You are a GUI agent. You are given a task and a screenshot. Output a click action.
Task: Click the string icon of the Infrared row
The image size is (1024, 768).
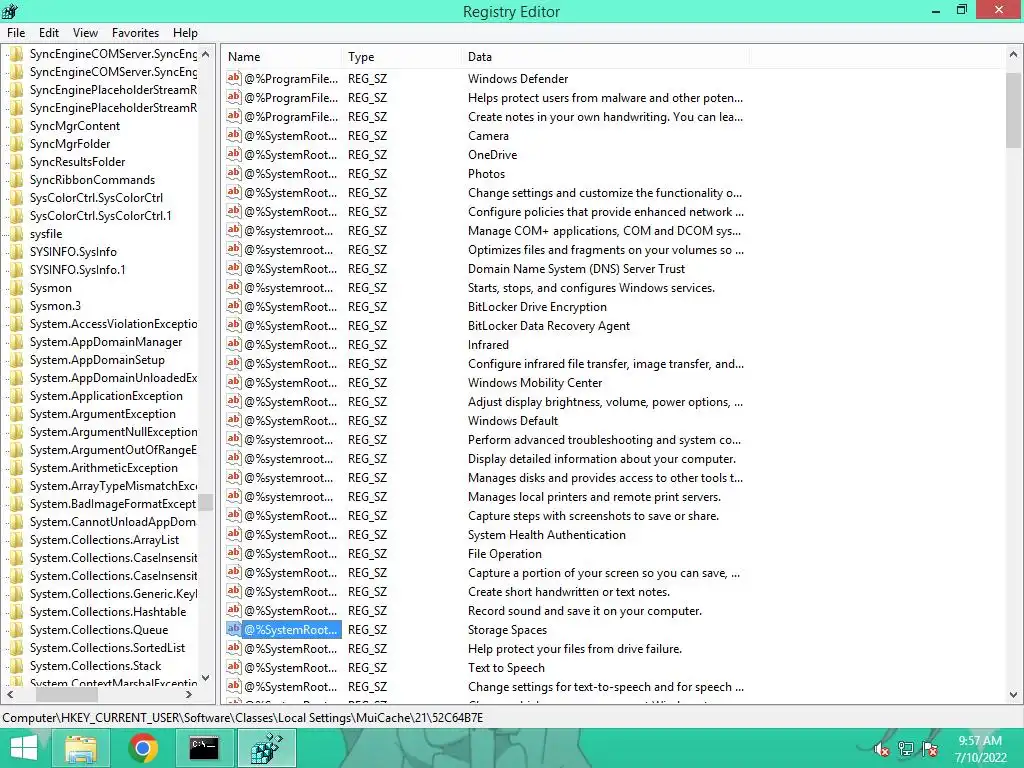[234, 344]
